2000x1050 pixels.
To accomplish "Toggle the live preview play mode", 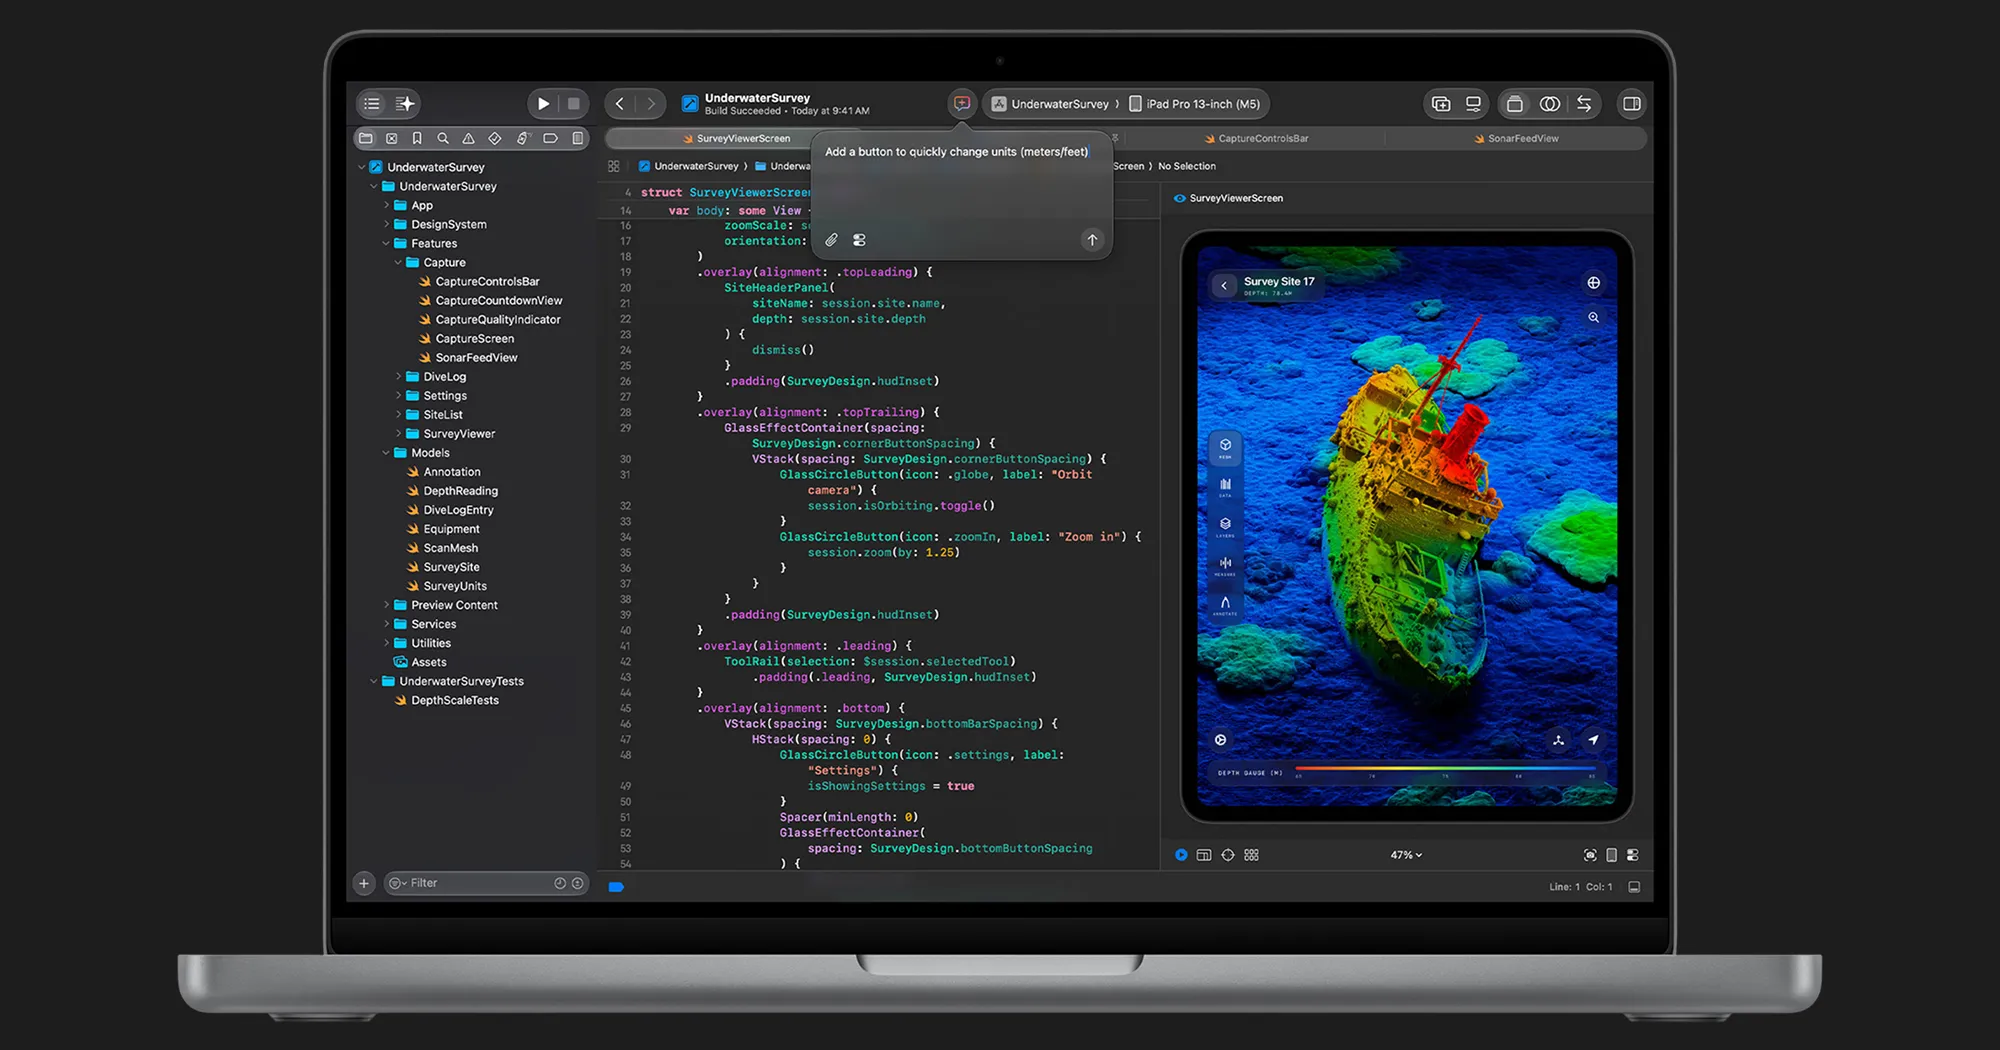I will (x=1181, y=855).
